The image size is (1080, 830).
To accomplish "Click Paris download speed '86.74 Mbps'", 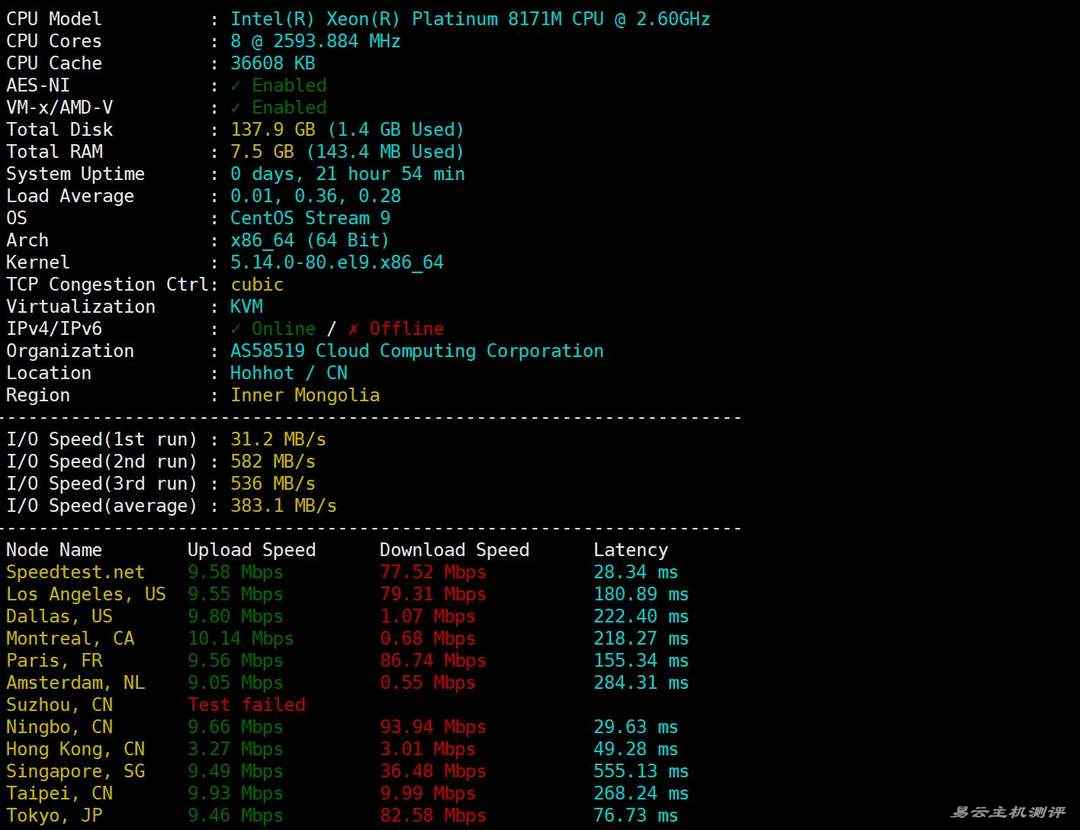I will [433, 661].
